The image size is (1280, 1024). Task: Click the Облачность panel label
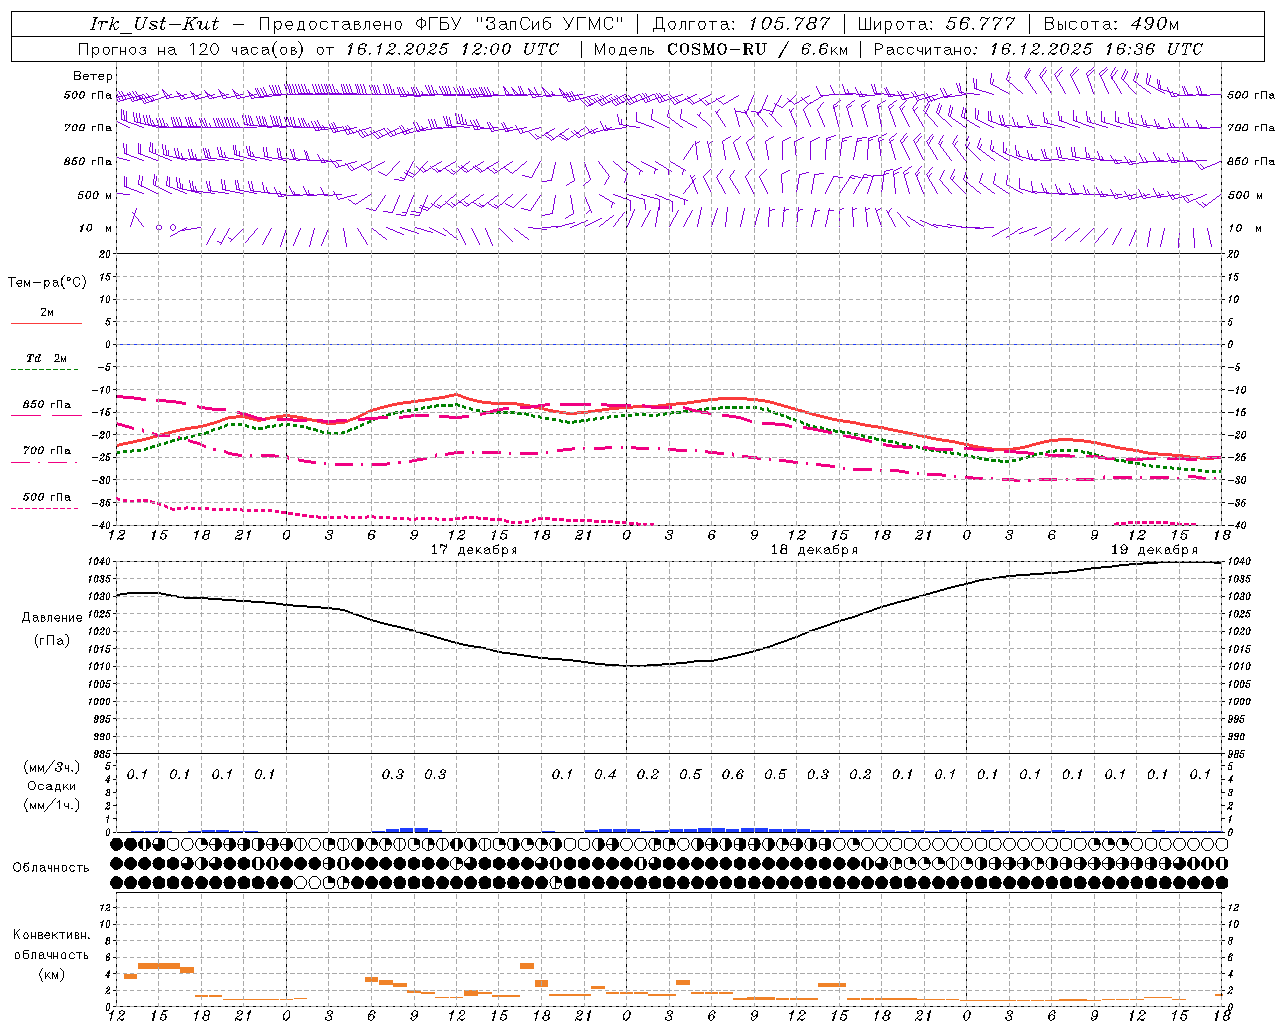pyautogui.click(x=51, y=867)
